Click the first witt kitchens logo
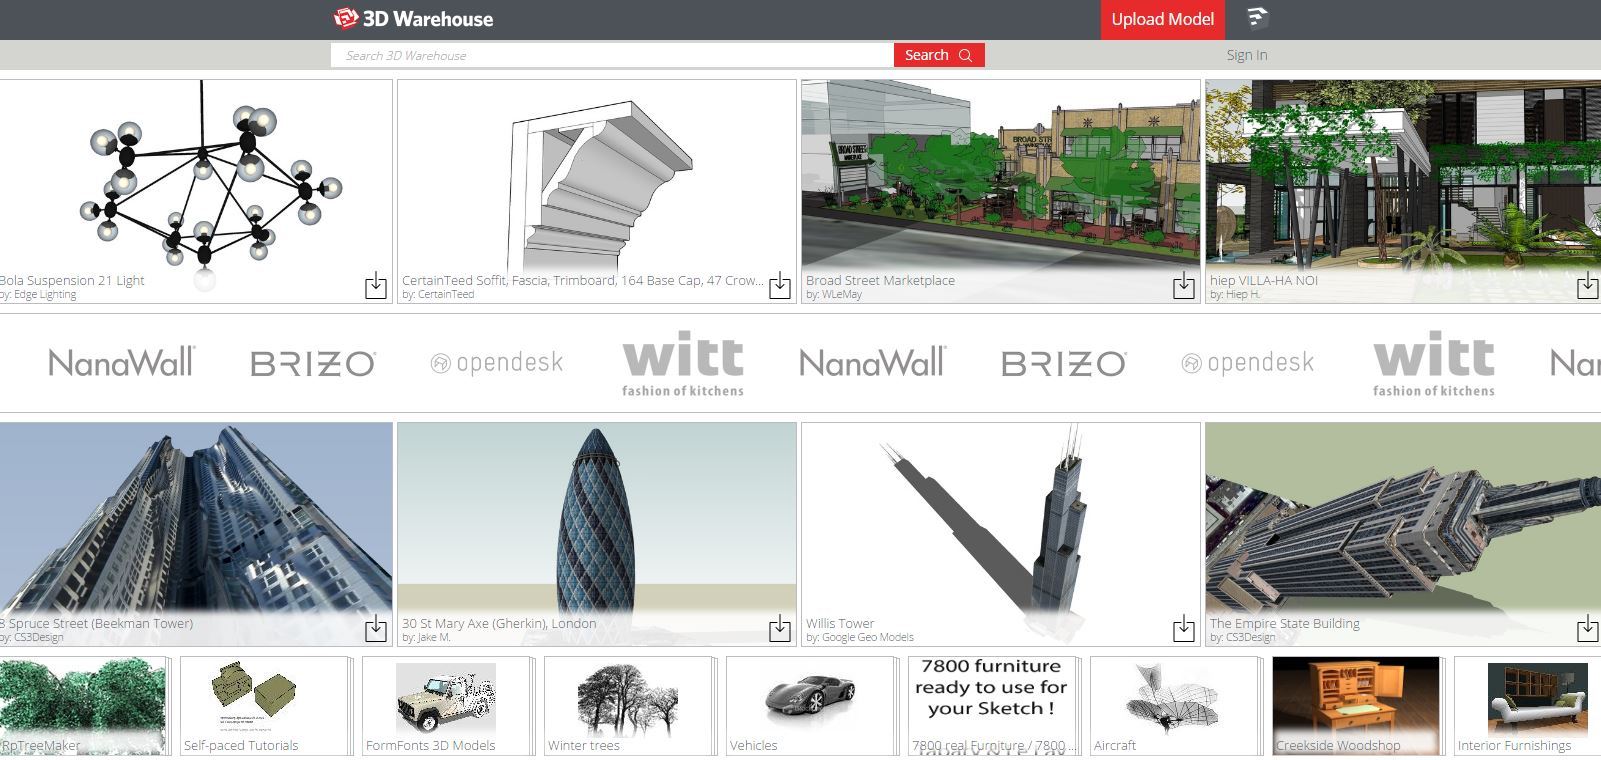 pos(683,364)
